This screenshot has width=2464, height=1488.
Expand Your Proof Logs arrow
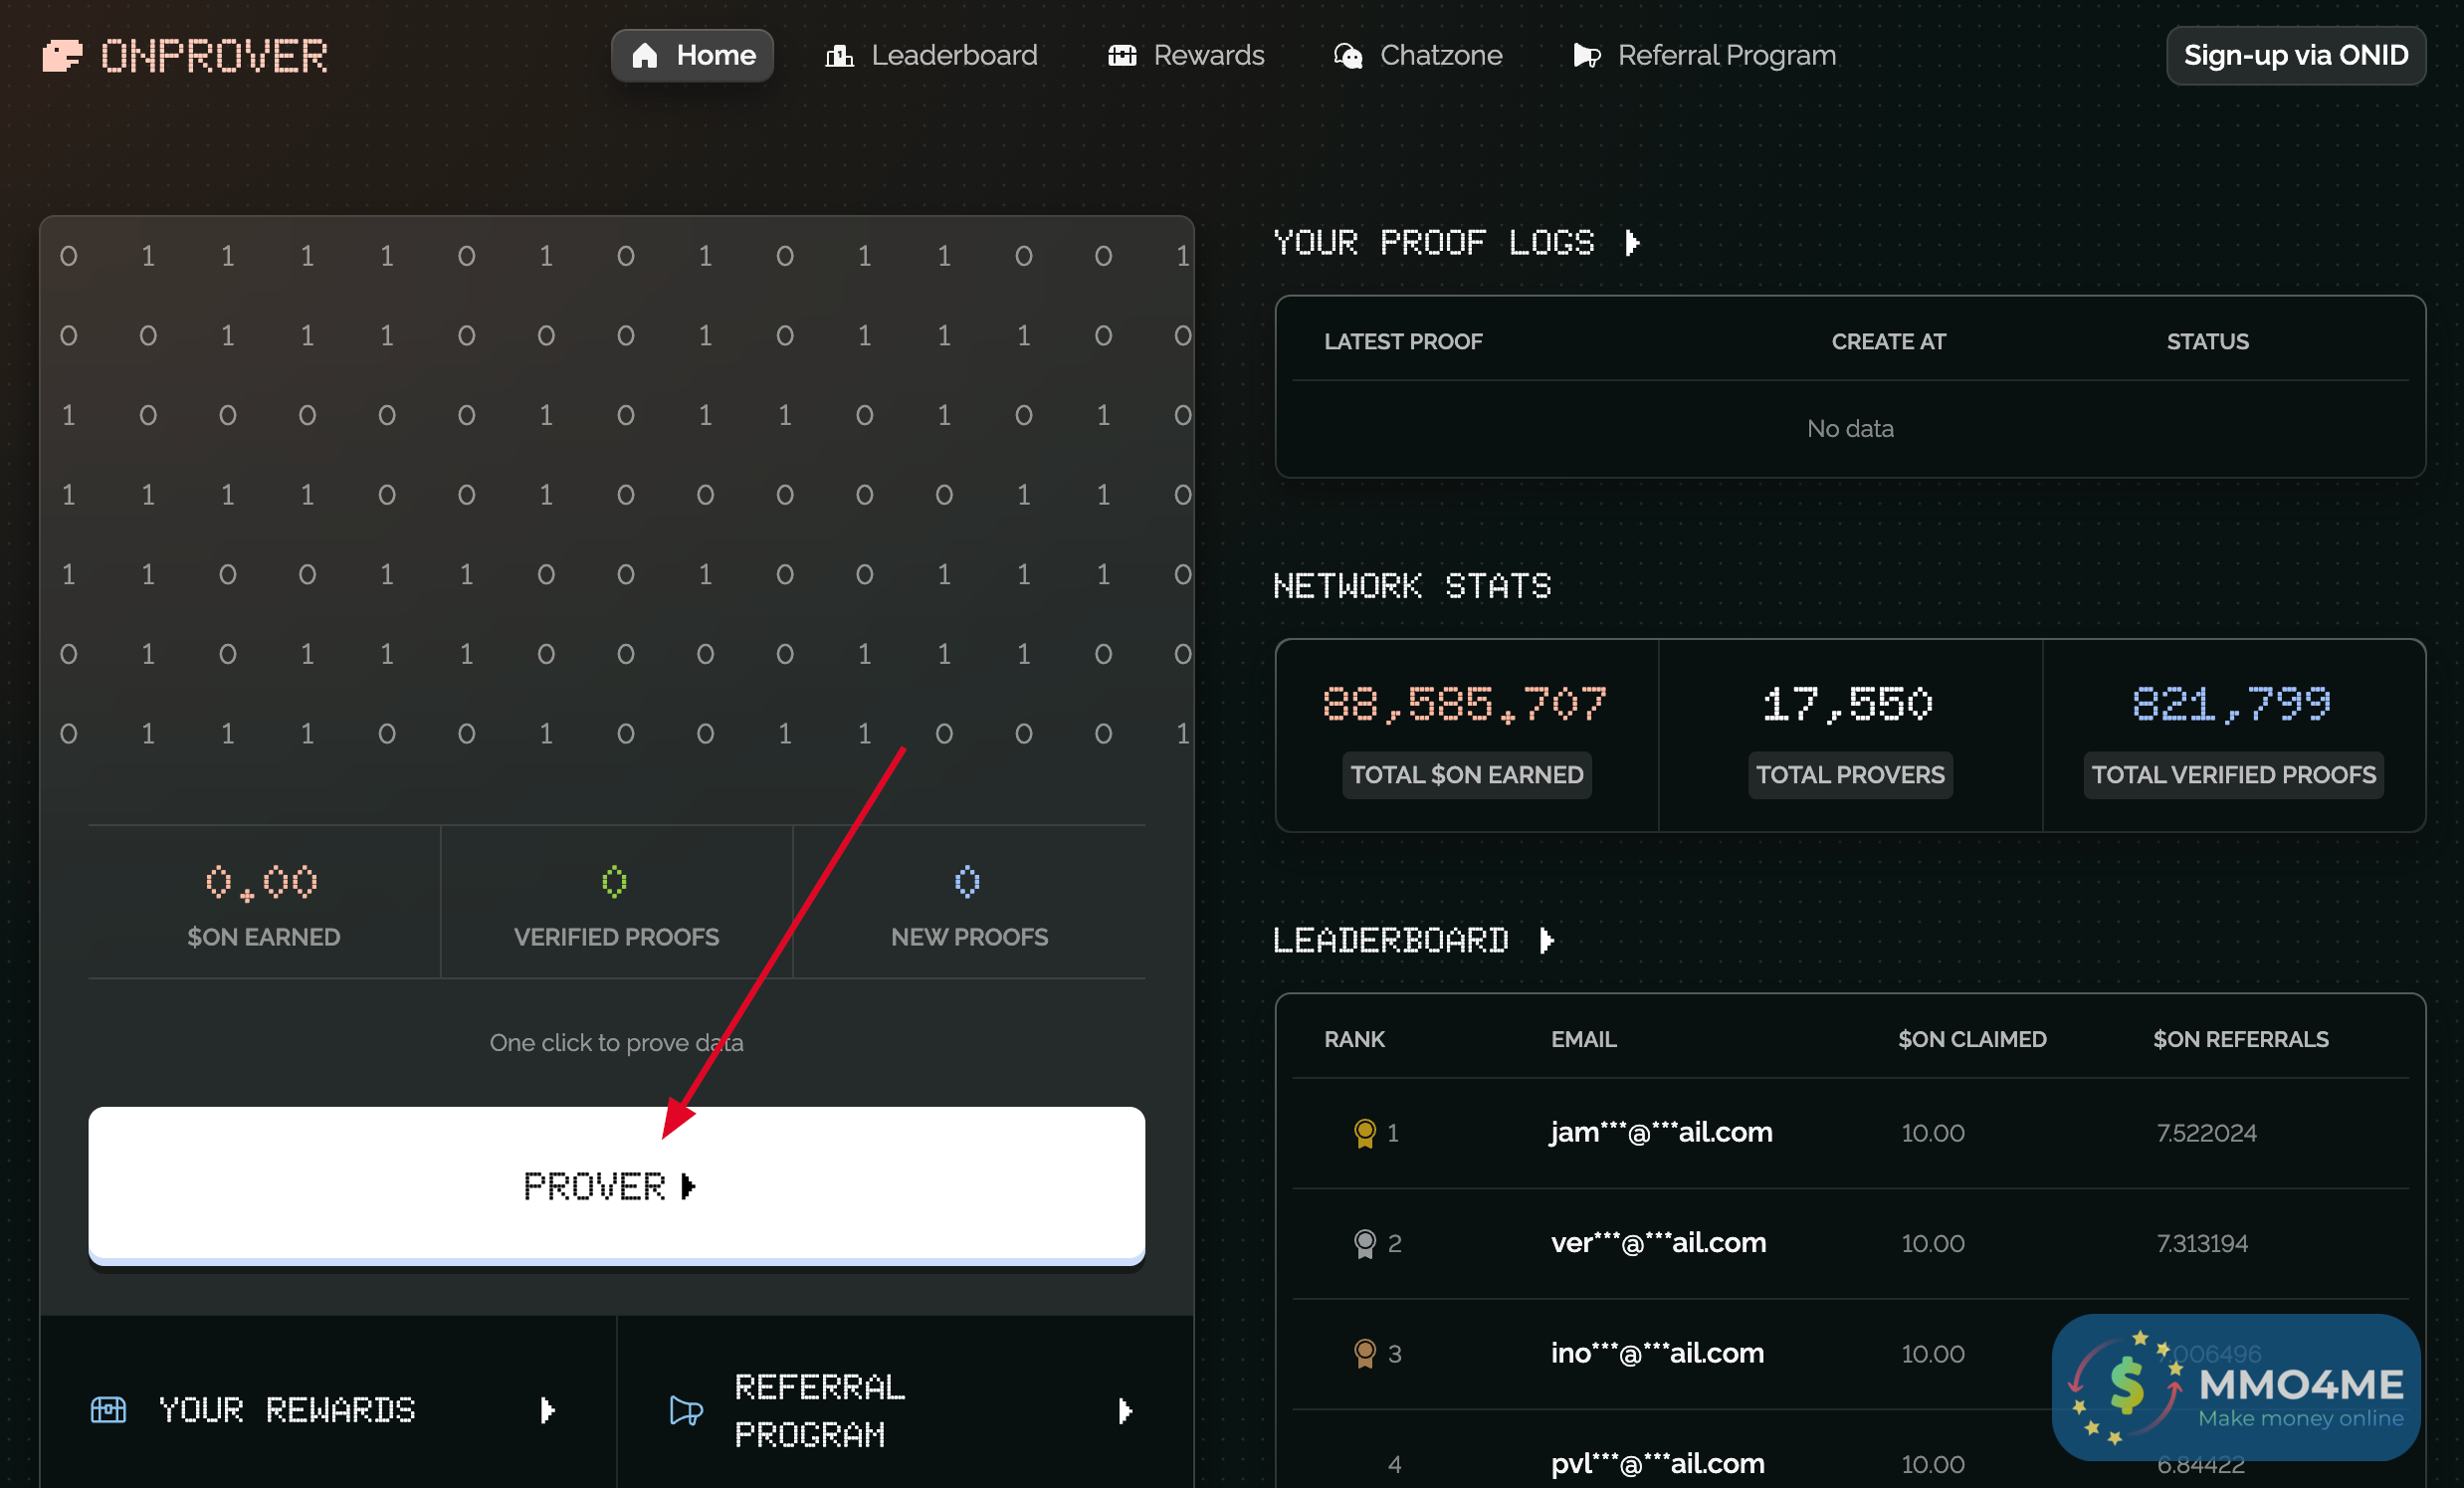click(1632, 243)
